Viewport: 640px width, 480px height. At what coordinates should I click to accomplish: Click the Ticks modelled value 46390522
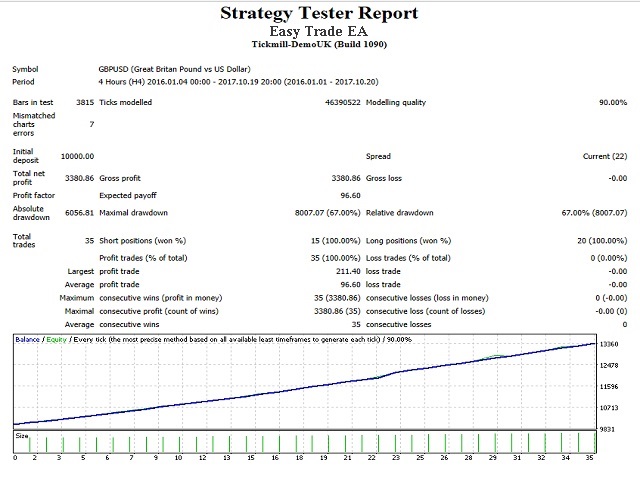tap(343, 102)
